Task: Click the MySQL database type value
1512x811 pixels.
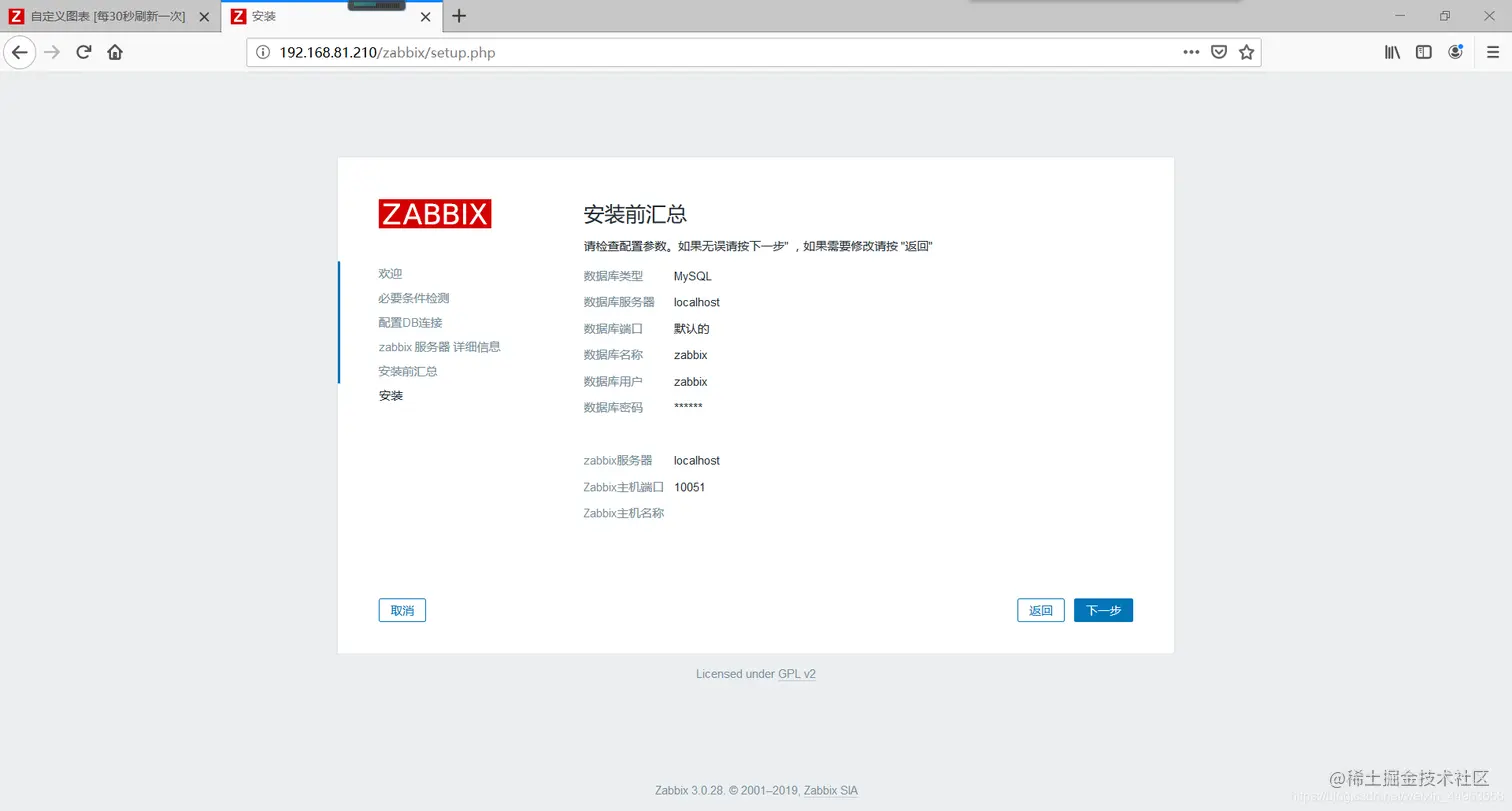Action: coord(693,276)
